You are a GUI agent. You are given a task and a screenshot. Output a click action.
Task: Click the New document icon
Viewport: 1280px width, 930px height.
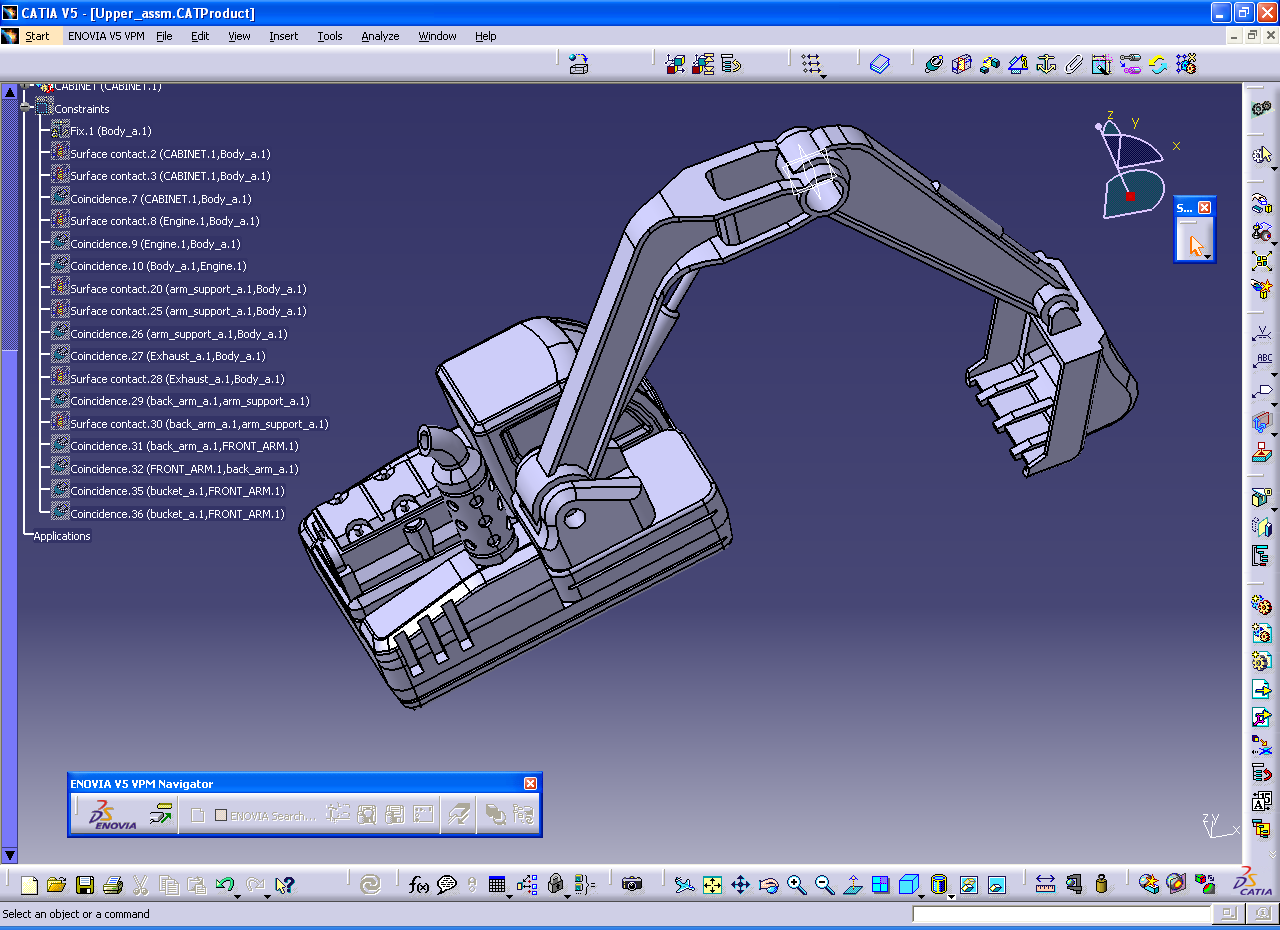click(x=29, y=885)
